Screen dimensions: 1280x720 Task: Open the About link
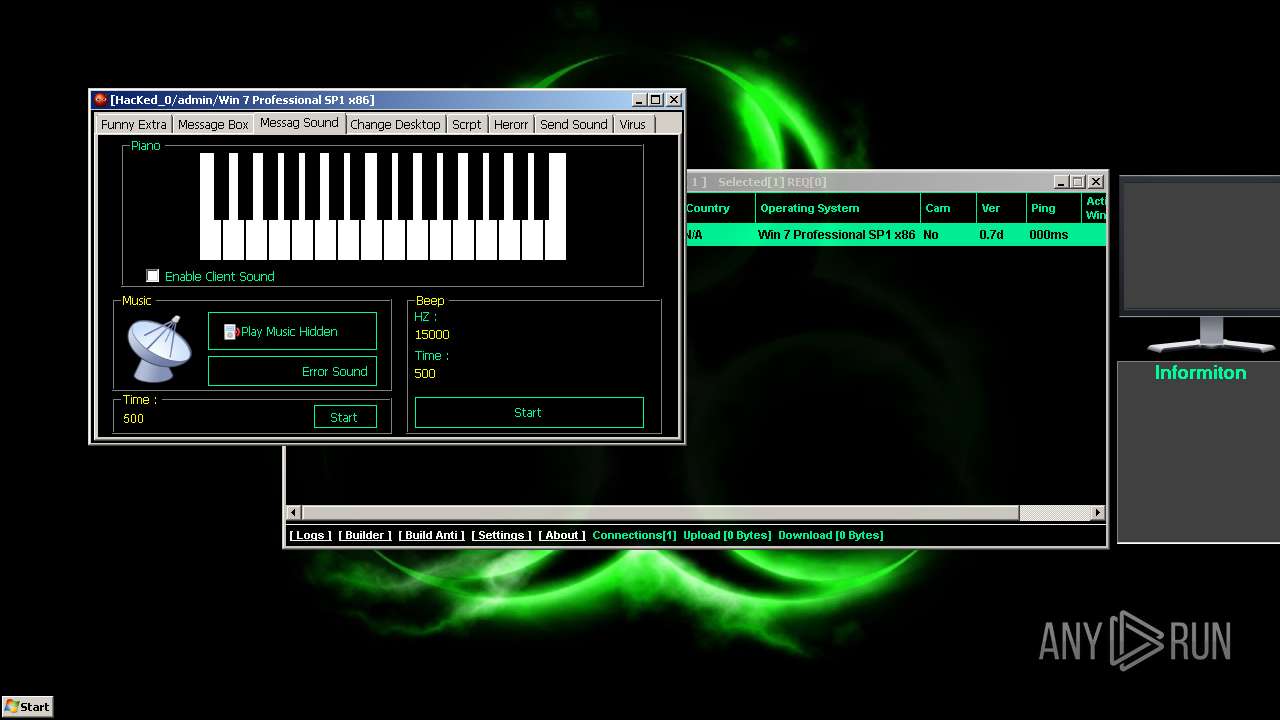point(562,535)
